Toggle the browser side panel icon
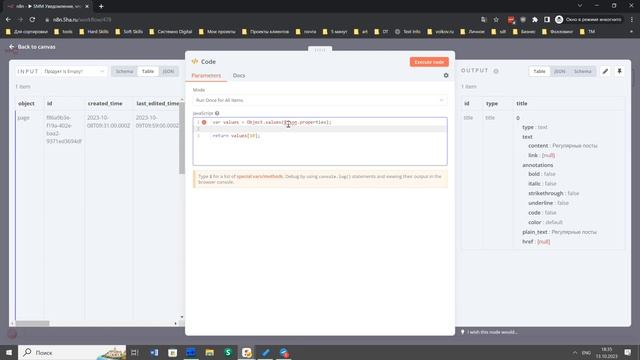This screenshot has height=360, width=640. coord(547,20)
